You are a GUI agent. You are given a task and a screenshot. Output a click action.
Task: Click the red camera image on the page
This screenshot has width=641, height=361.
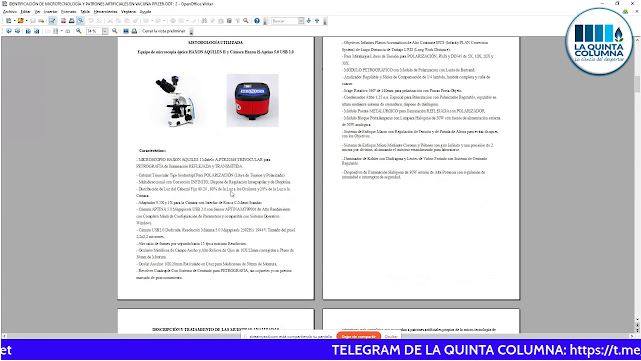[253, 100]
